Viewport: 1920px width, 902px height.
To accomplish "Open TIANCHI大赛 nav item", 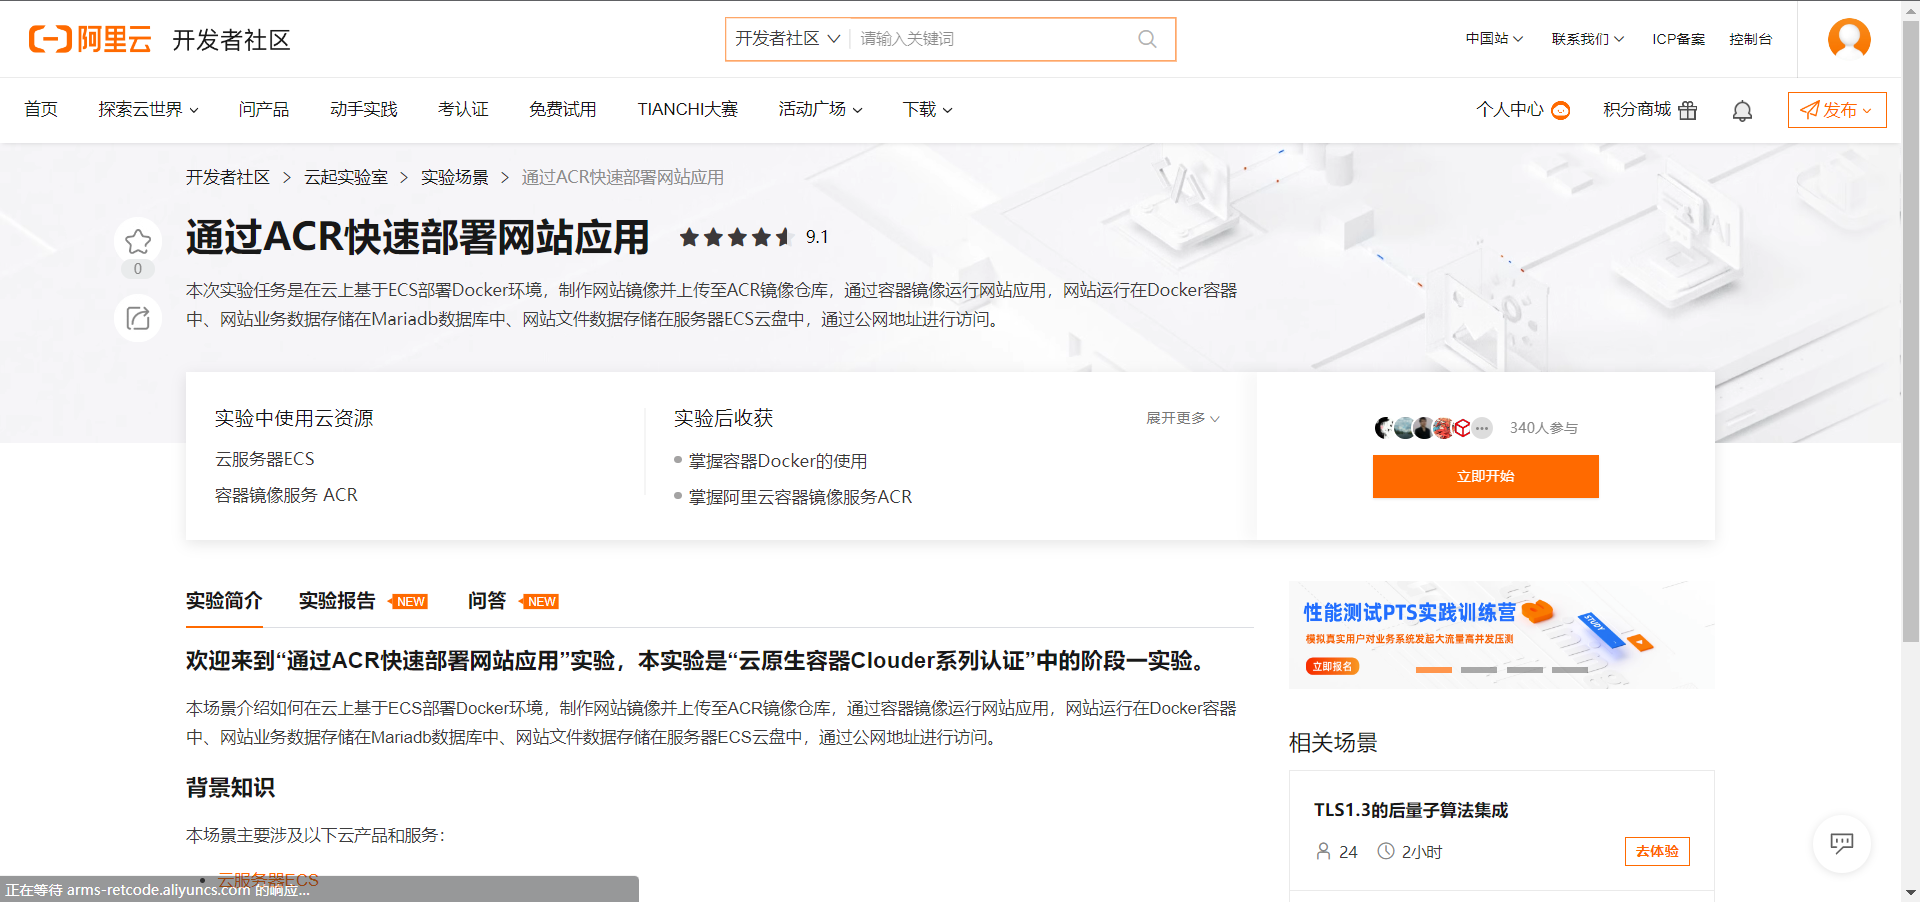I will [688, 109].
